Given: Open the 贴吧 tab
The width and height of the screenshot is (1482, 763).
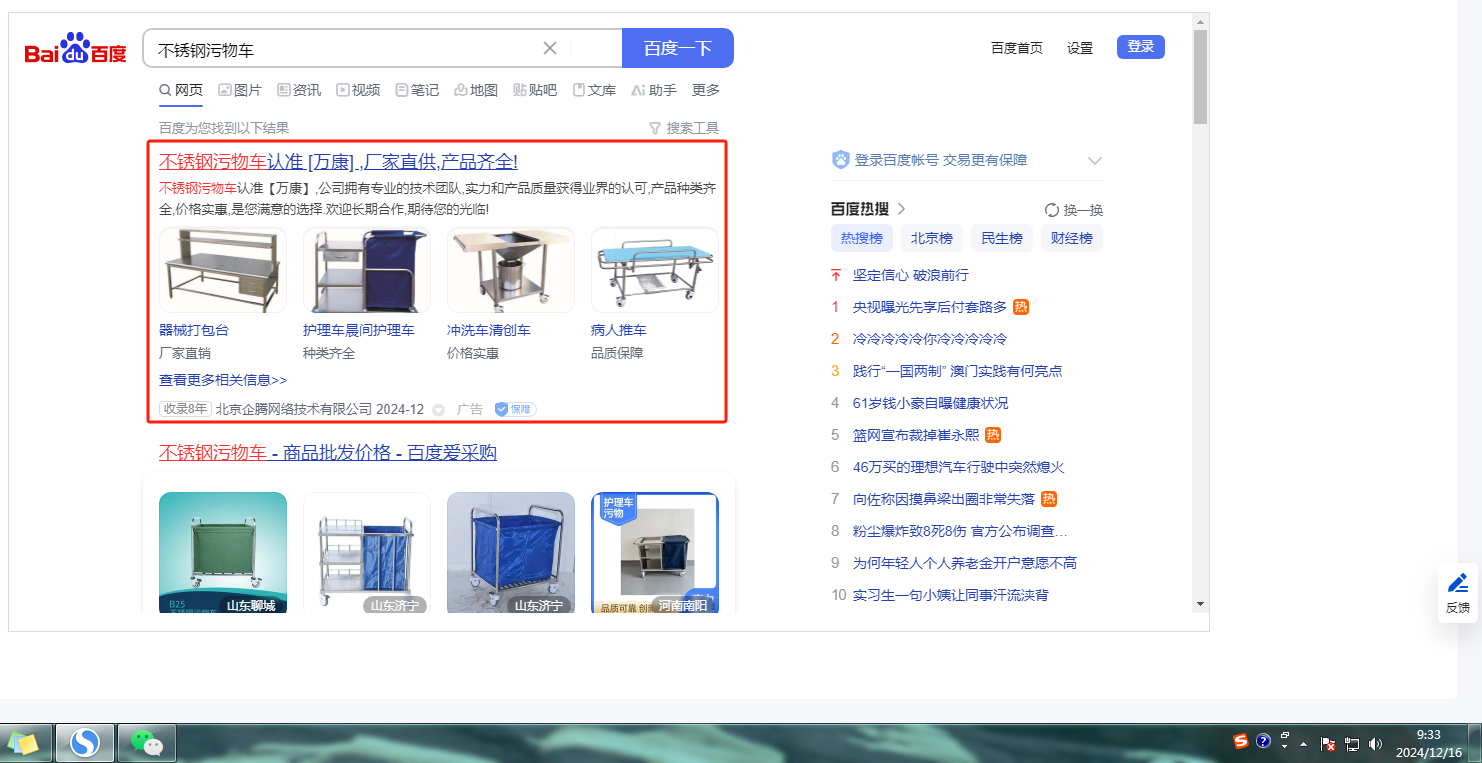Looking at the screenshot, I should pos(535,90).
